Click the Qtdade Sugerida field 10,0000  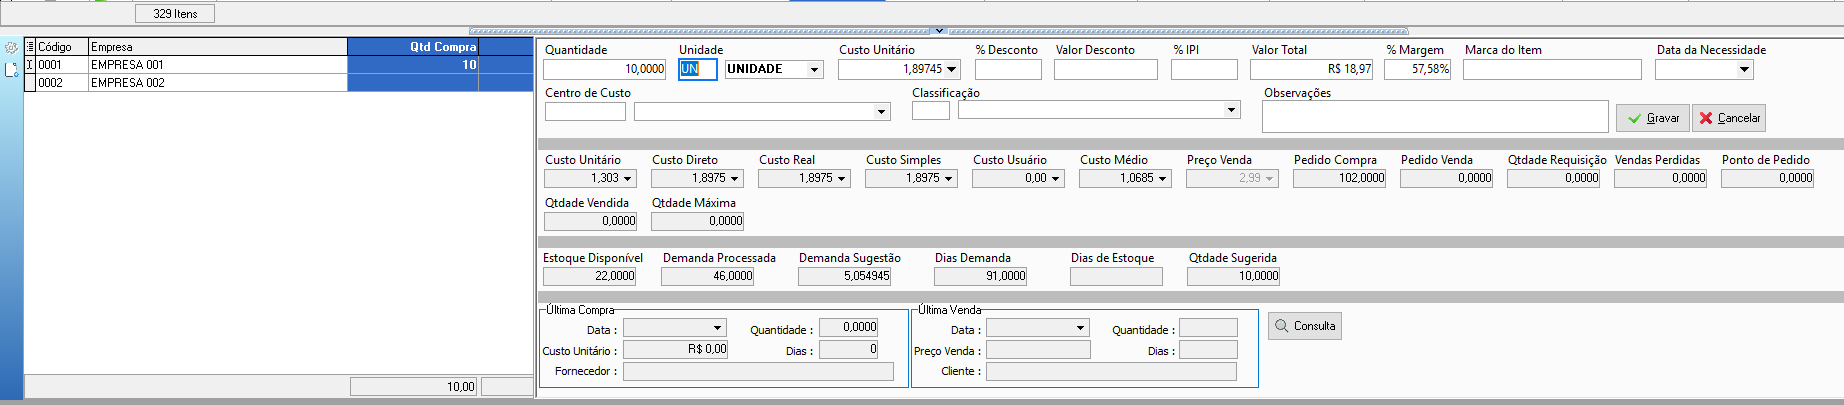pyautogui.click(x=1233, y=276)
